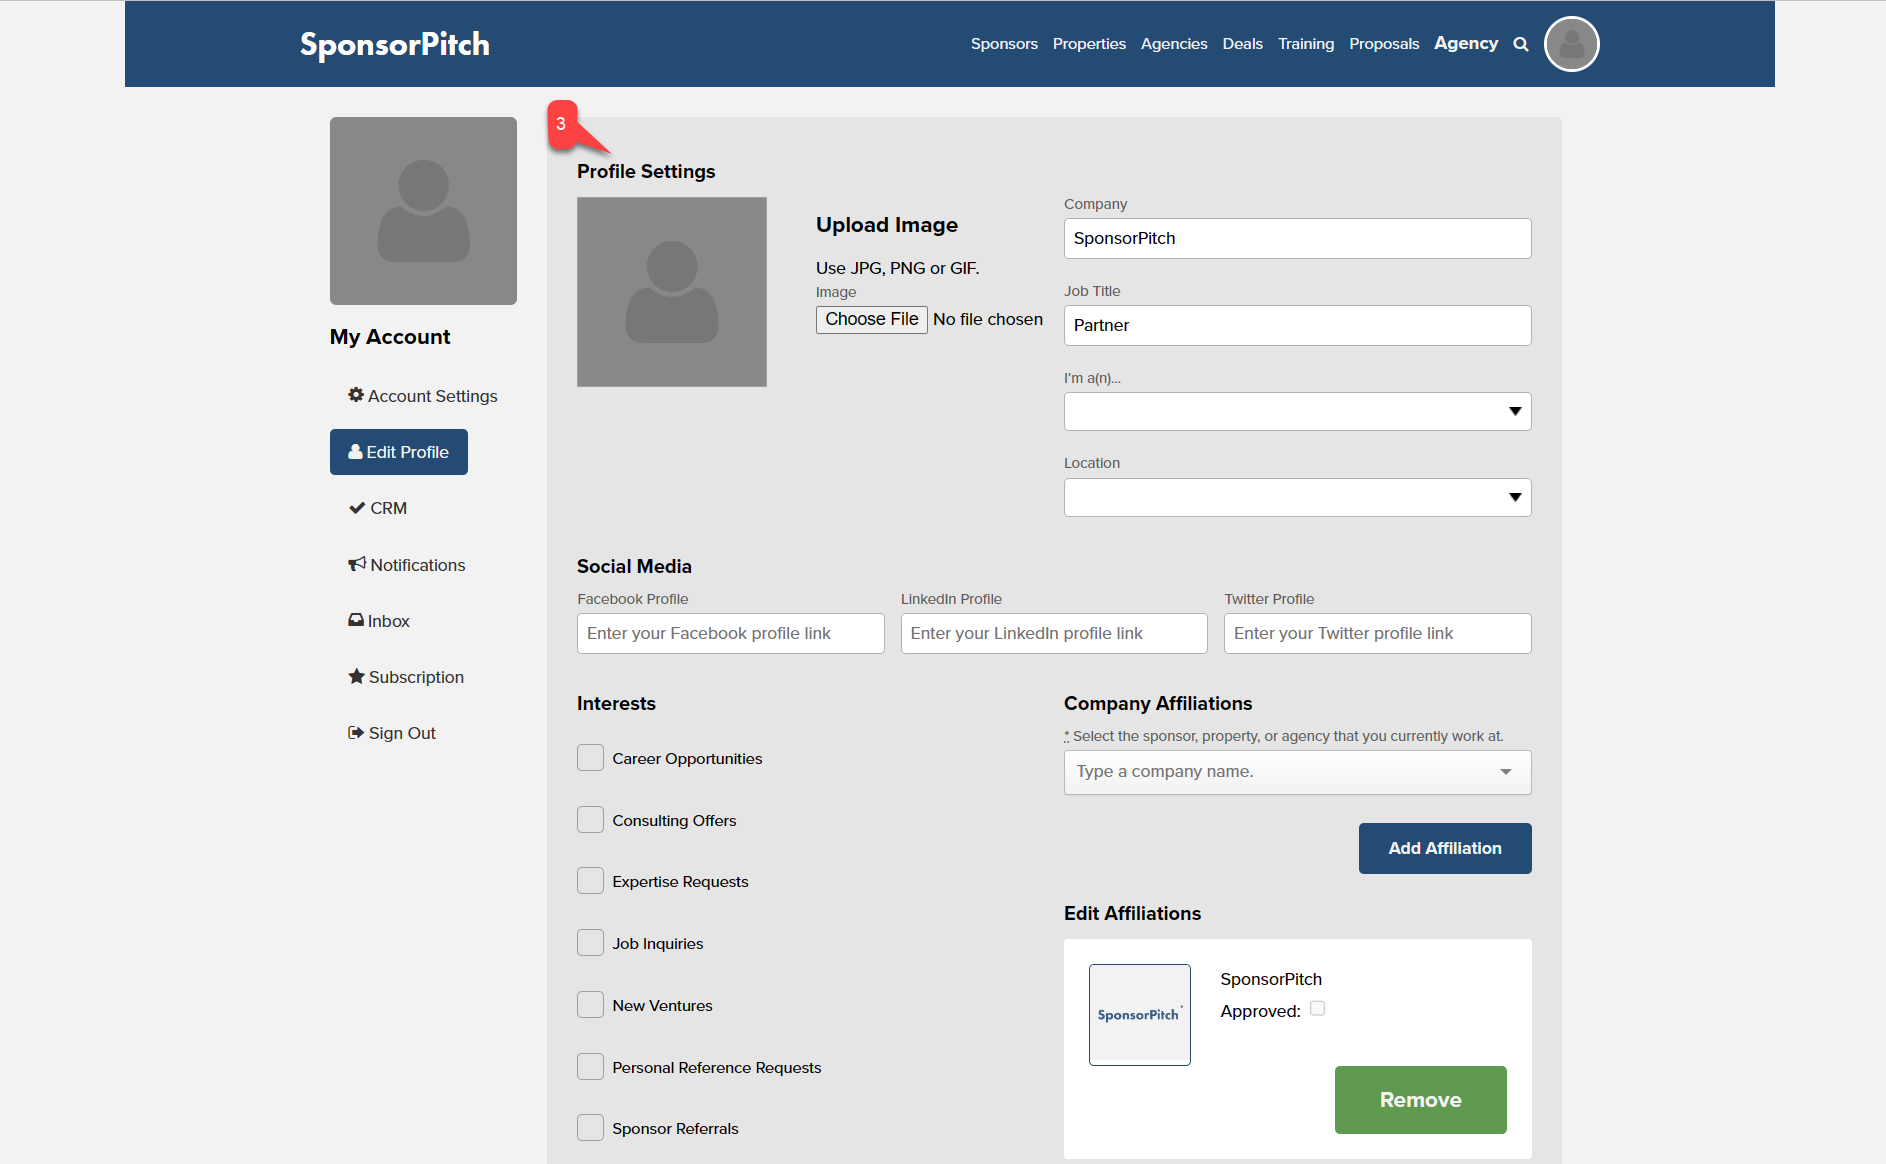Image resolution: width=1886 pixels, height=1164 pixels.
Task: Check the Job Inquiries interest
Action: pos(590,943)
